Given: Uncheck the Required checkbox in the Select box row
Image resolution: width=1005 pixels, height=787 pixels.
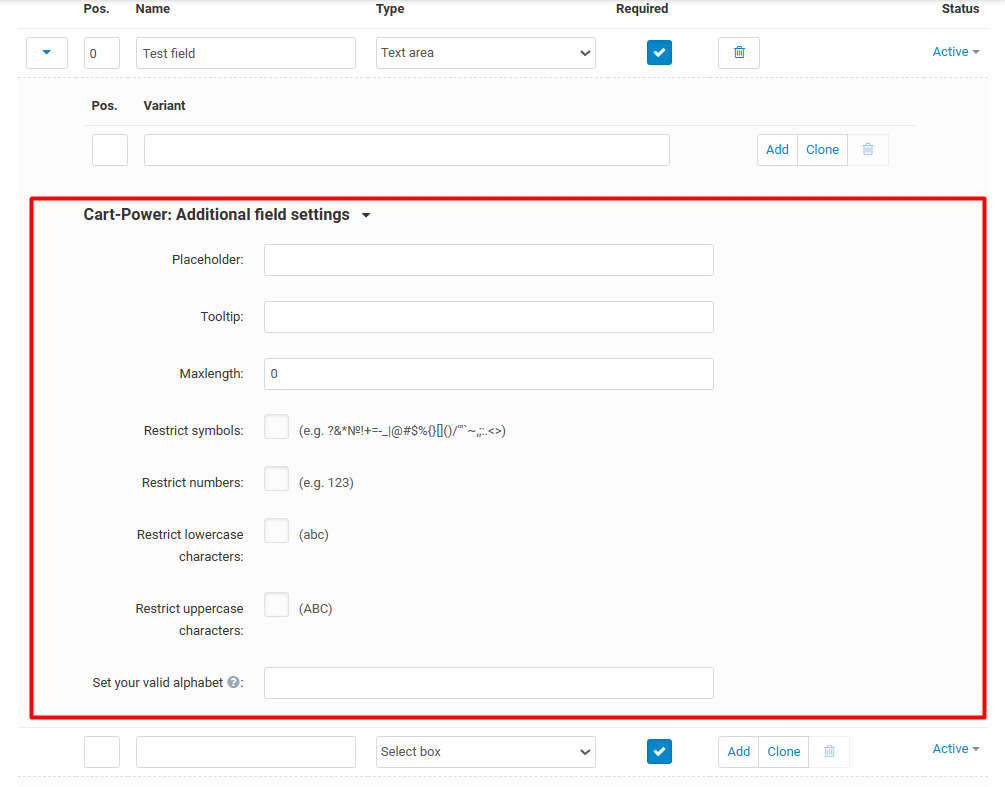Looking at the screenshot, I should tap(659, 751).
